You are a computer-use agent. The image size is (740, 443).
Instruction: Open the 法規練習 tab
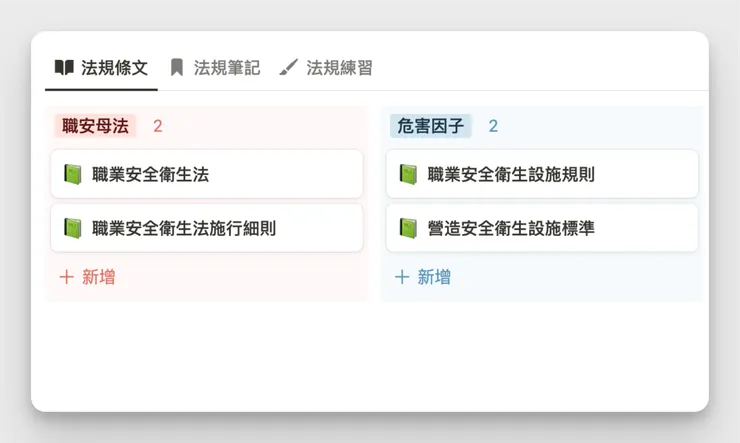click(326, 68)
